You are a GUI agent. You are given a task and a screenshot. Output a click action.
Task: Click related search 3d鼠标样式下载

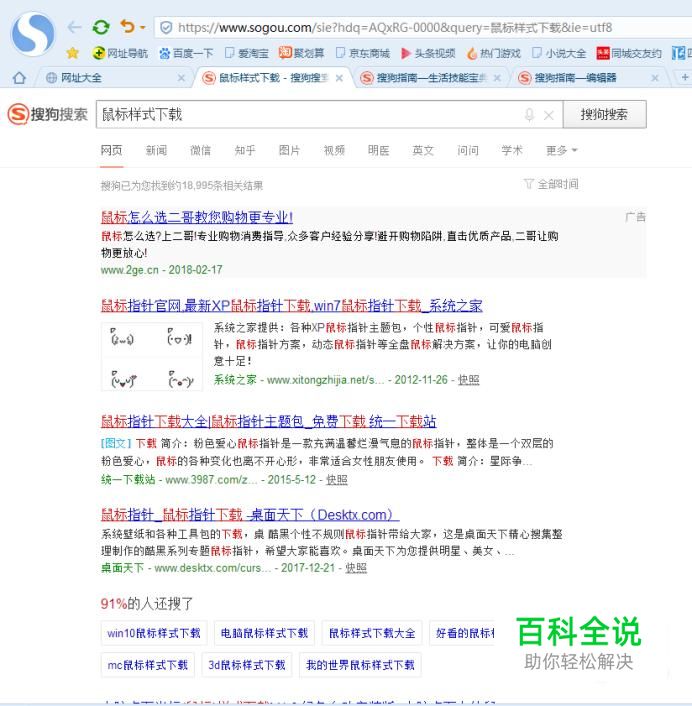247,665
